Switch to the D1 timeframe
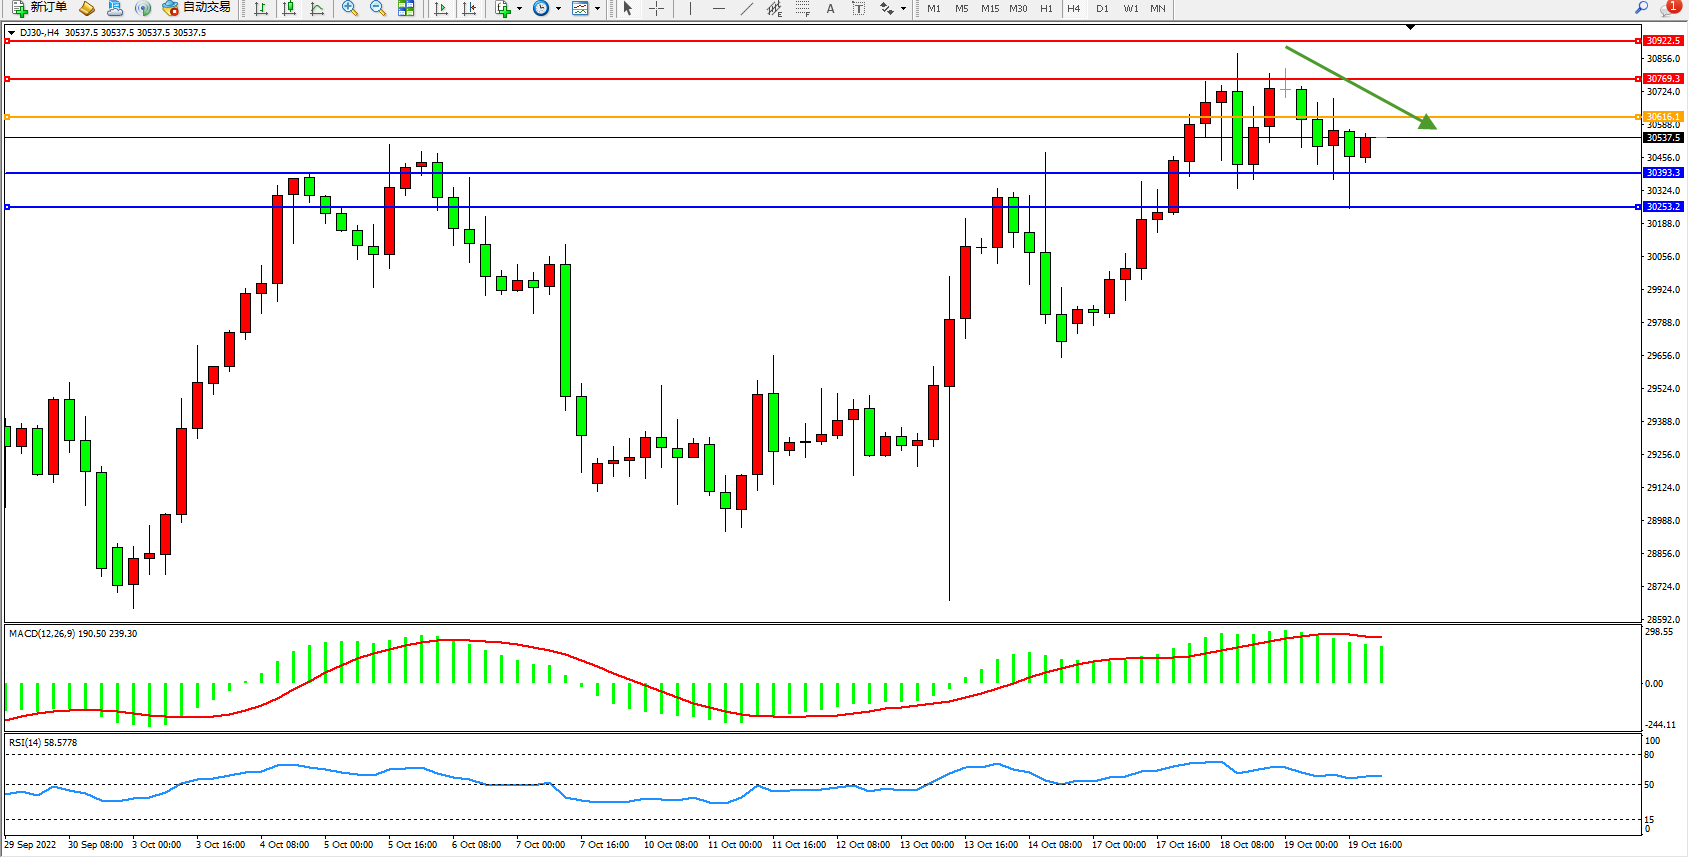The width and height of the screenshot is (1689, 858). click(x=1102, y=8)
